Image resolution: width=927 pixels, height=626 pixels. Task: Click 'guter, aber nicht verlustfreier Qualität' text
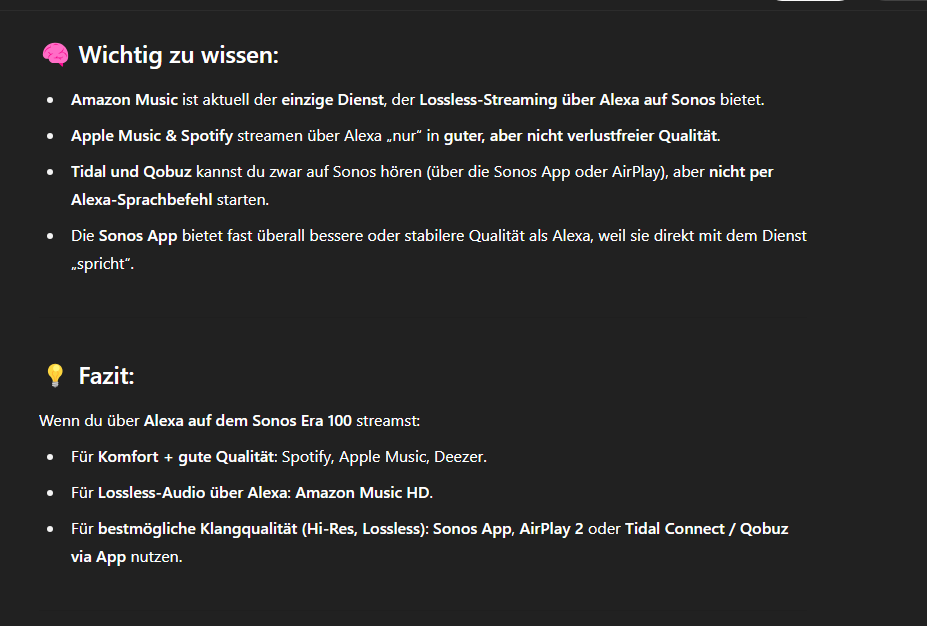coord(580,135)
